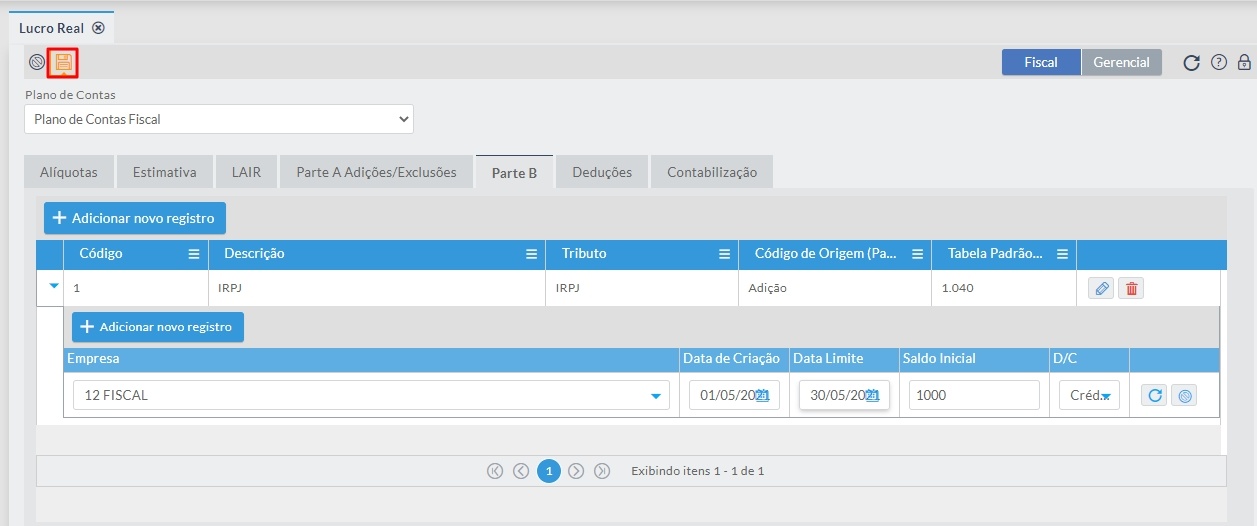Collapse the IRPJ row details
This screenshot has width=1257, height=526.
(54, 286)
